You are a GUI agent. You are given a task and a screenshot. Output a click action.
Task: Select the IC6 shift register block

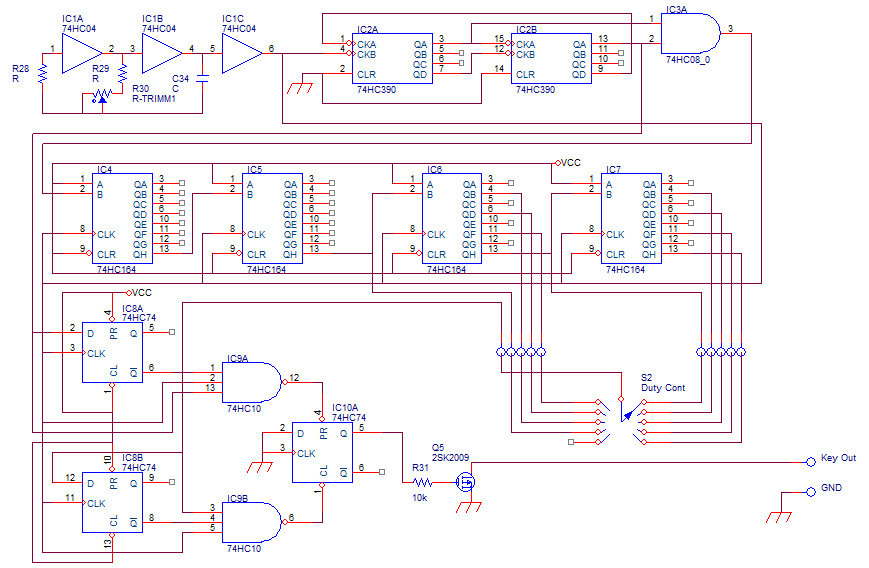pyautogui.click(x=452, y=218)
